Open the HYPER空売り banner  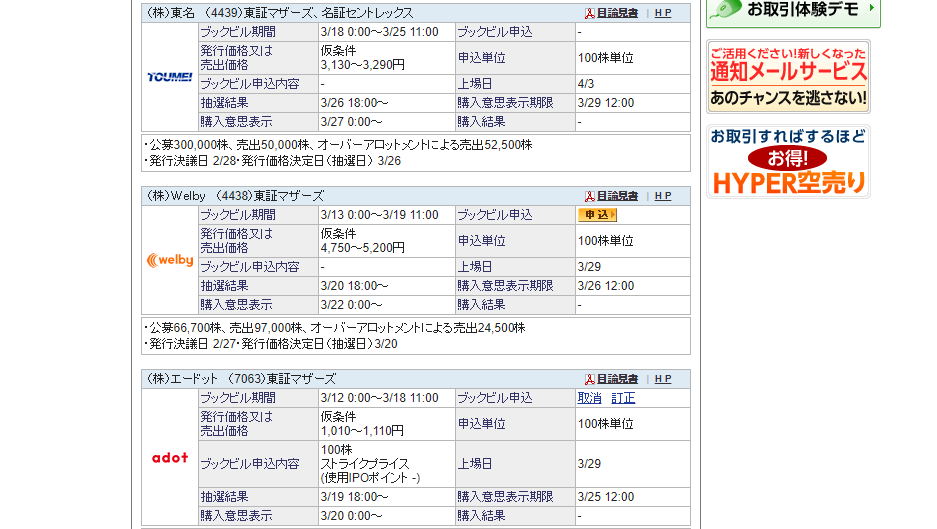[788, 162]
